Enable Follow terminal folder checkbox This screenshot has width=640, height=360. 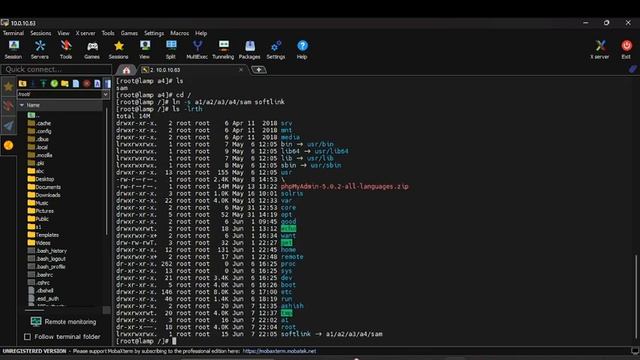click(27, 337)
